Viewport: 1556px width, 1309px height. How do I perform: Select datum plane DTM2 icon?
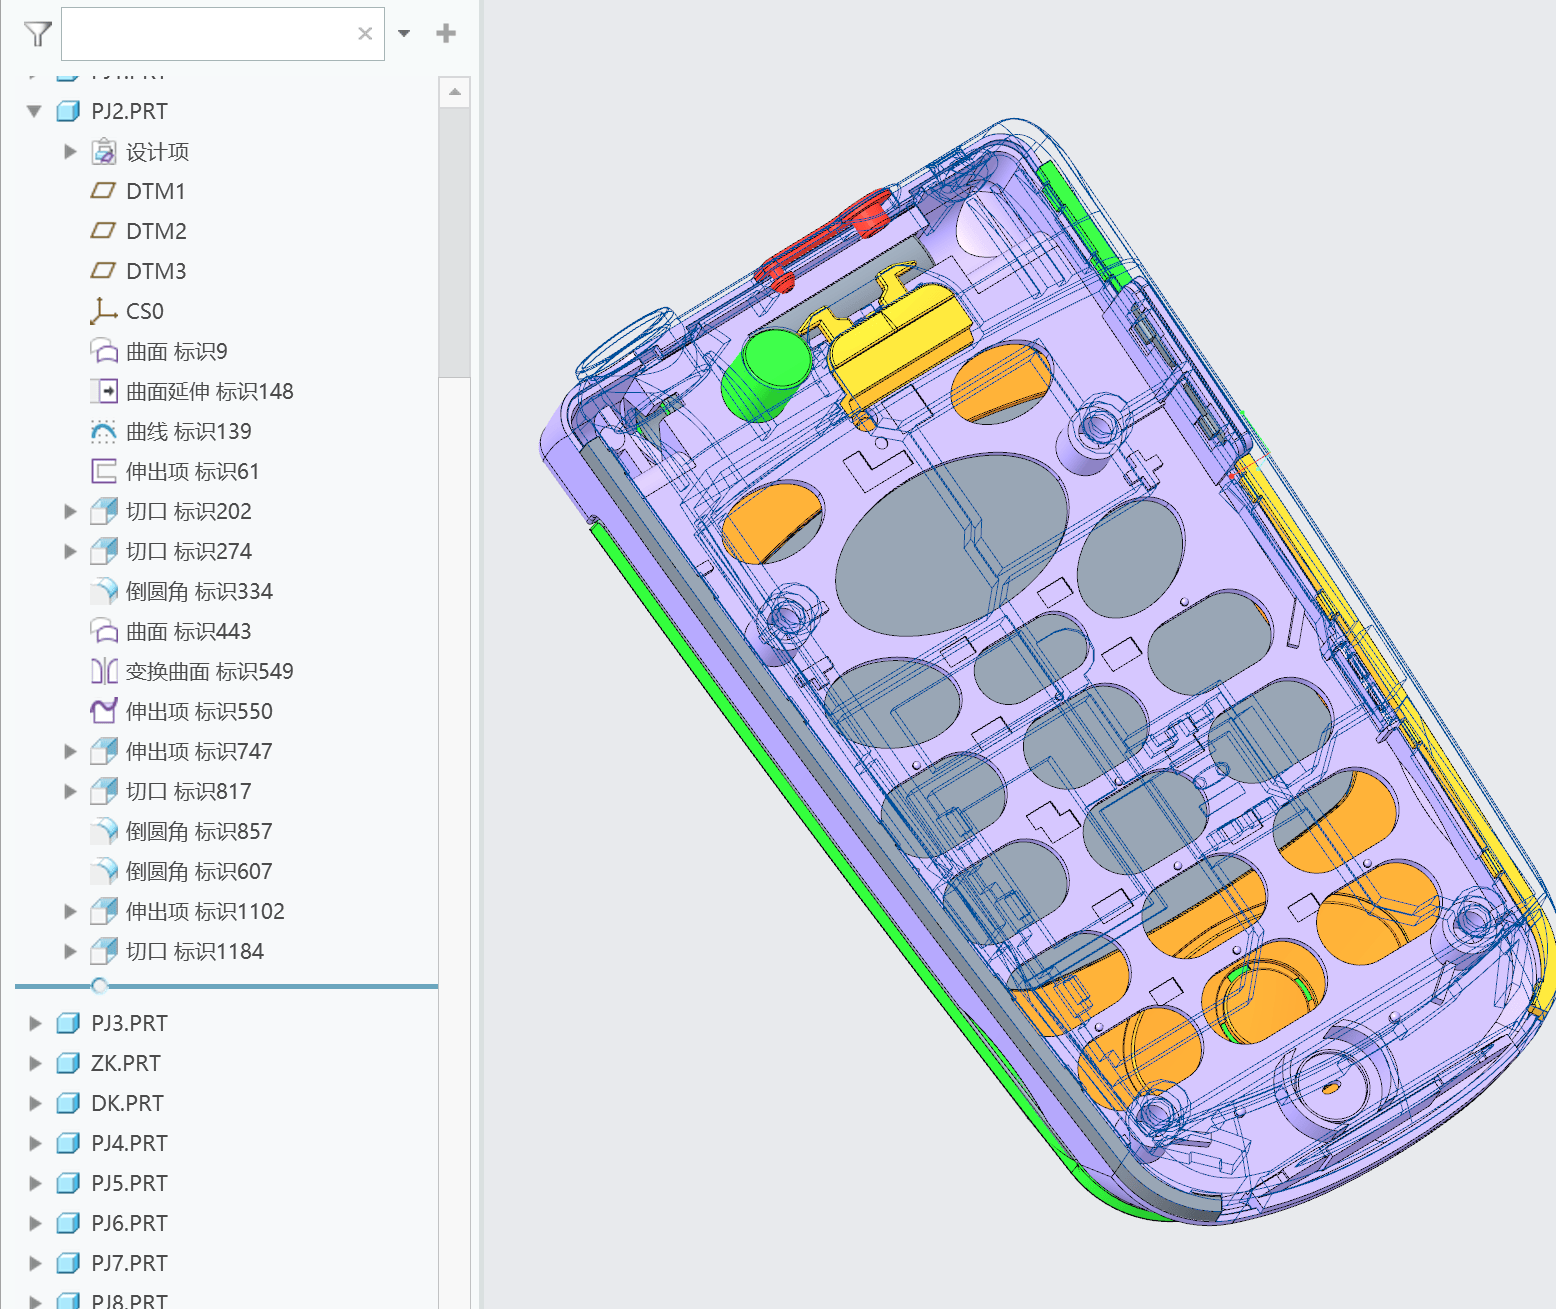(103, 231)
